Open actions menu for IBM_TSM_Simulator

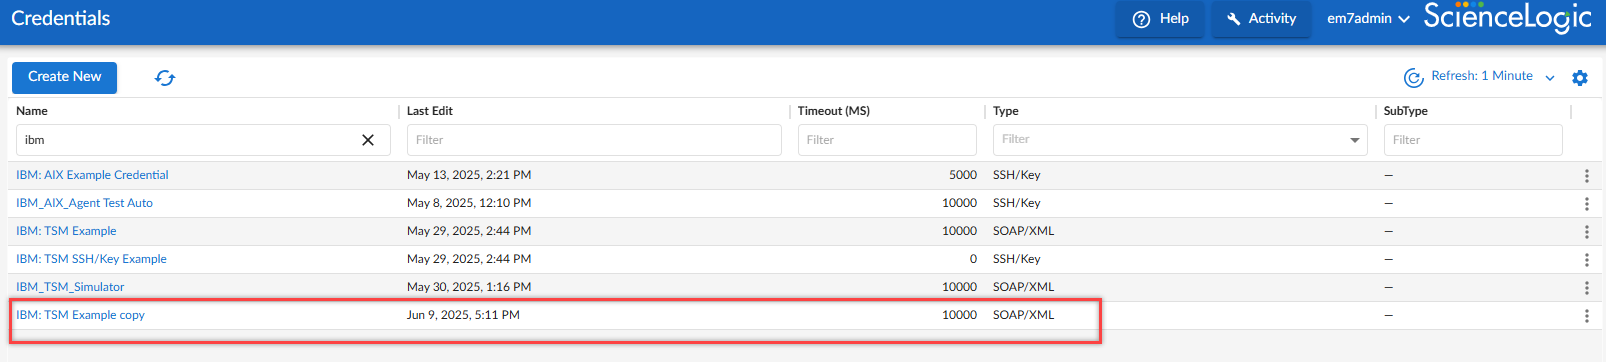tap(1586, 287)
